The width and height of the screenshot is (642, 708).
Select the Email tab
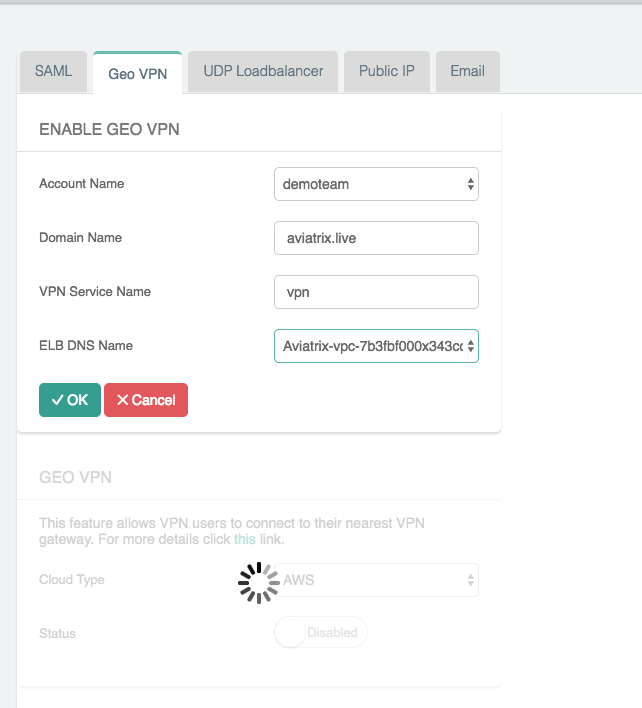point(467,72)
